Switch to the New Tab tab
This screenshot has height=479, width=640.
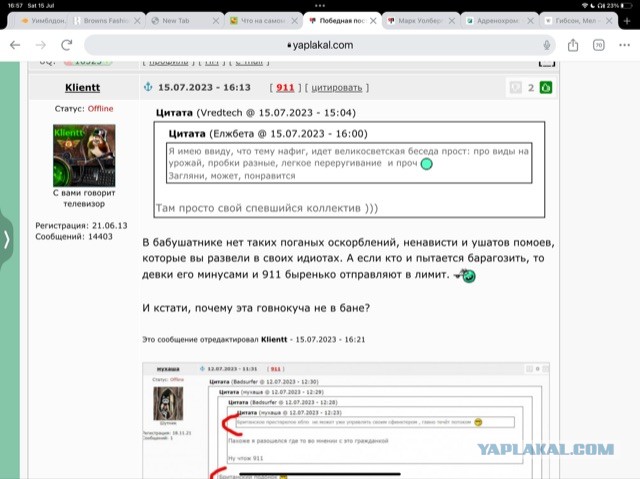pyautogui.click(x=176, y=21)
